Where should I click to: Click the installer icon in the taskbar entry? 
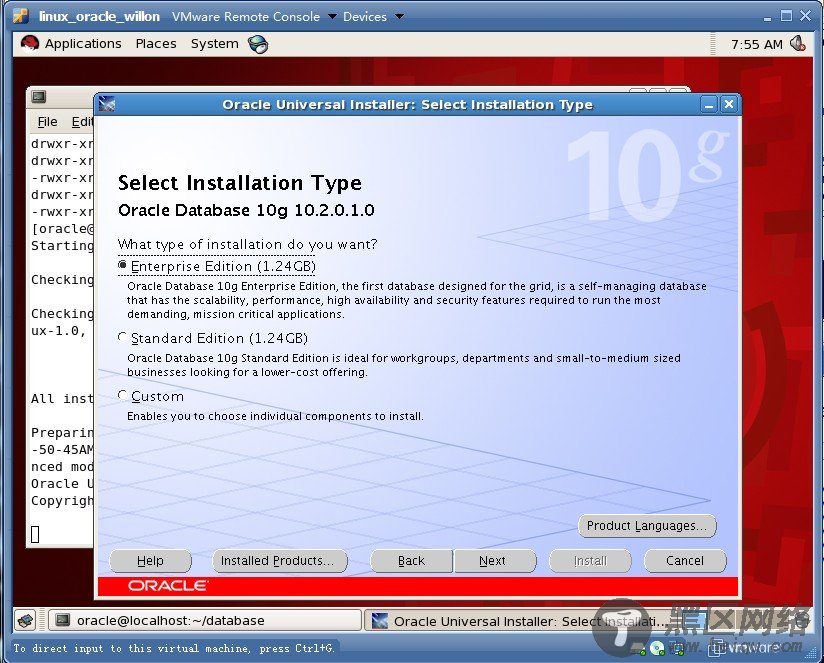(x=379, y=621)
